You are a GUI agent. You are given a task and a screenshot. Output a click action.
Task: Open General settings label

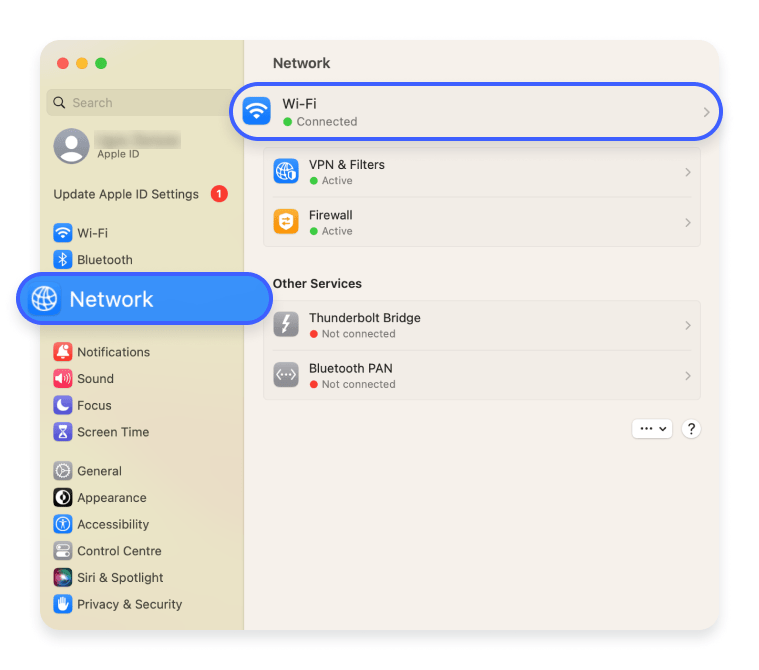coord(99,471)
